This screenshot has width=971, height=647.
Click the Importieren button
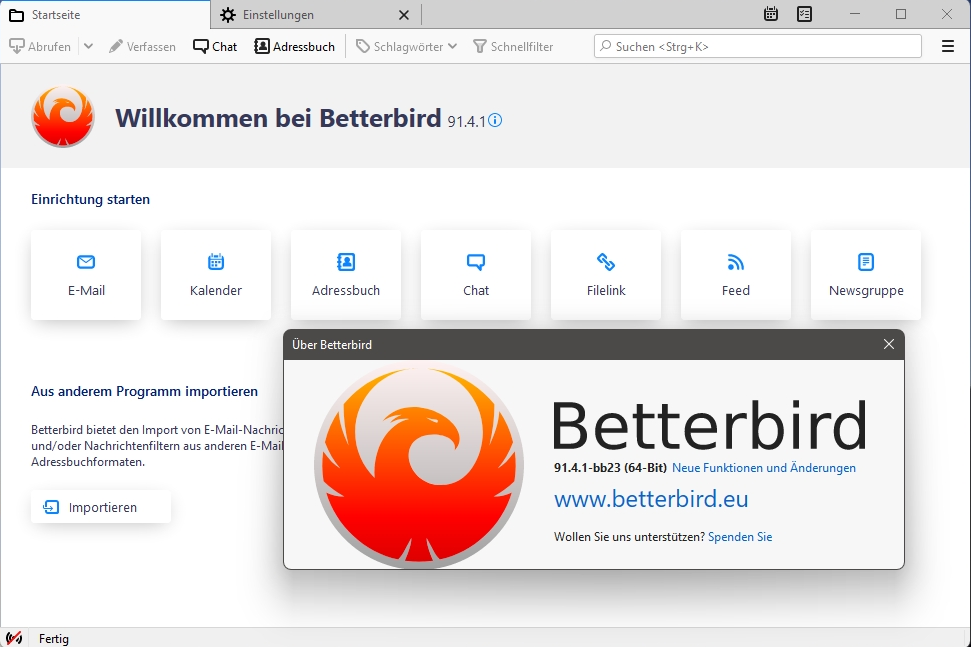(x=101, y=507)
